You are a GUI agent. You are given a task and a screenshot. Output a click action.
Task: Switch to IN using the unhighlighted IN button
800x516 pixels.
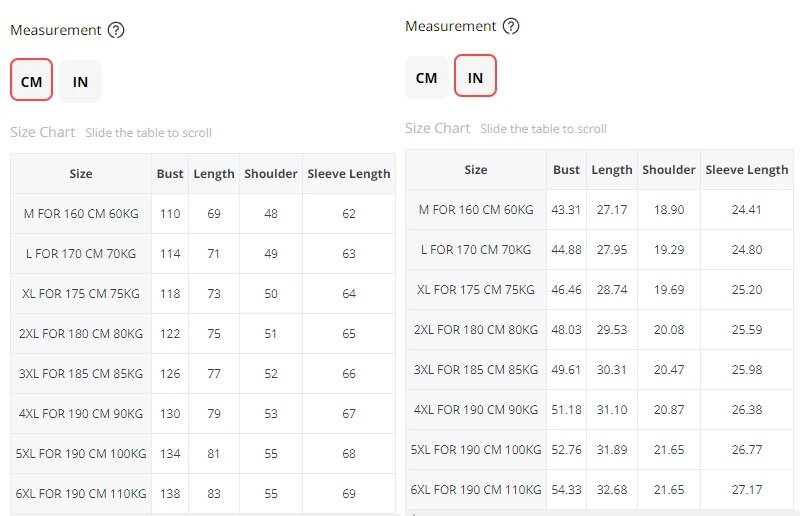tap(80, 81)
